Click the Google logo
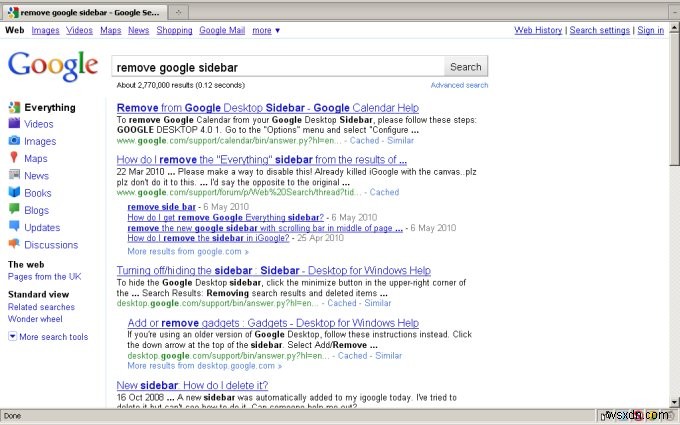Screen dimensions: 680x425 tap(53, 66)
